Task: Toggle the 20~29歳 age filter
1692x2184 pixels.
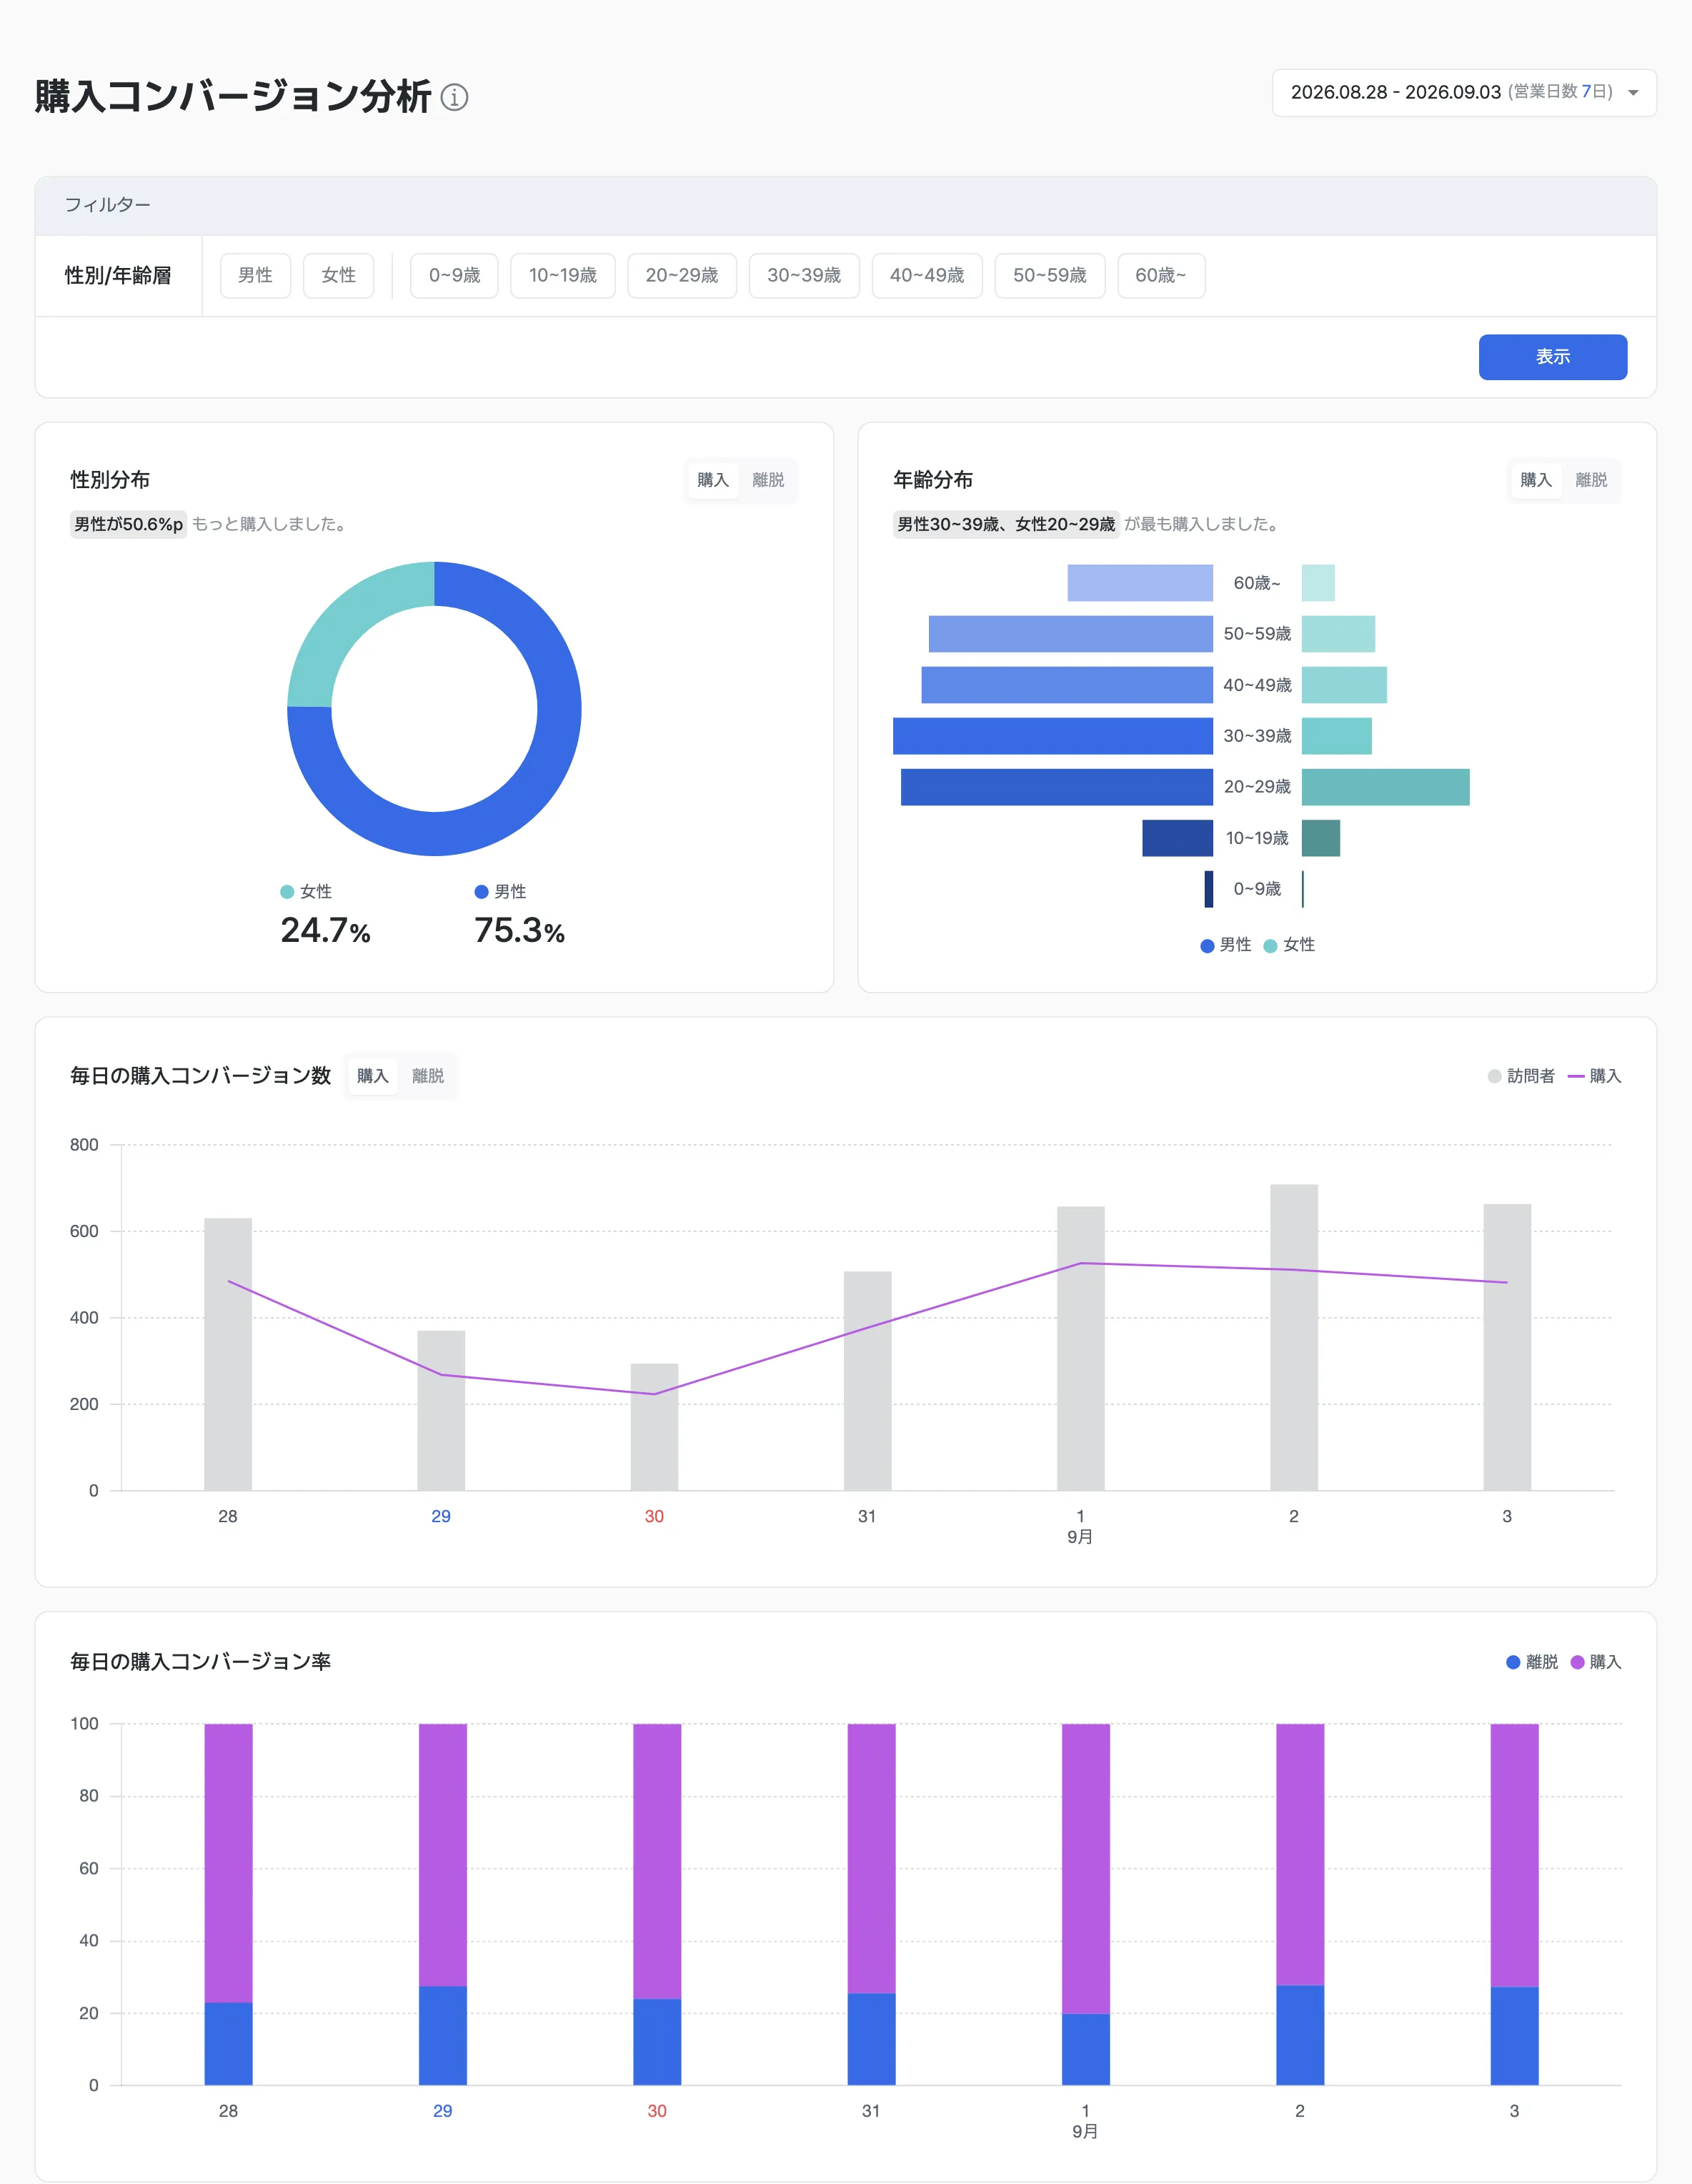Action: tap(682, 276)
